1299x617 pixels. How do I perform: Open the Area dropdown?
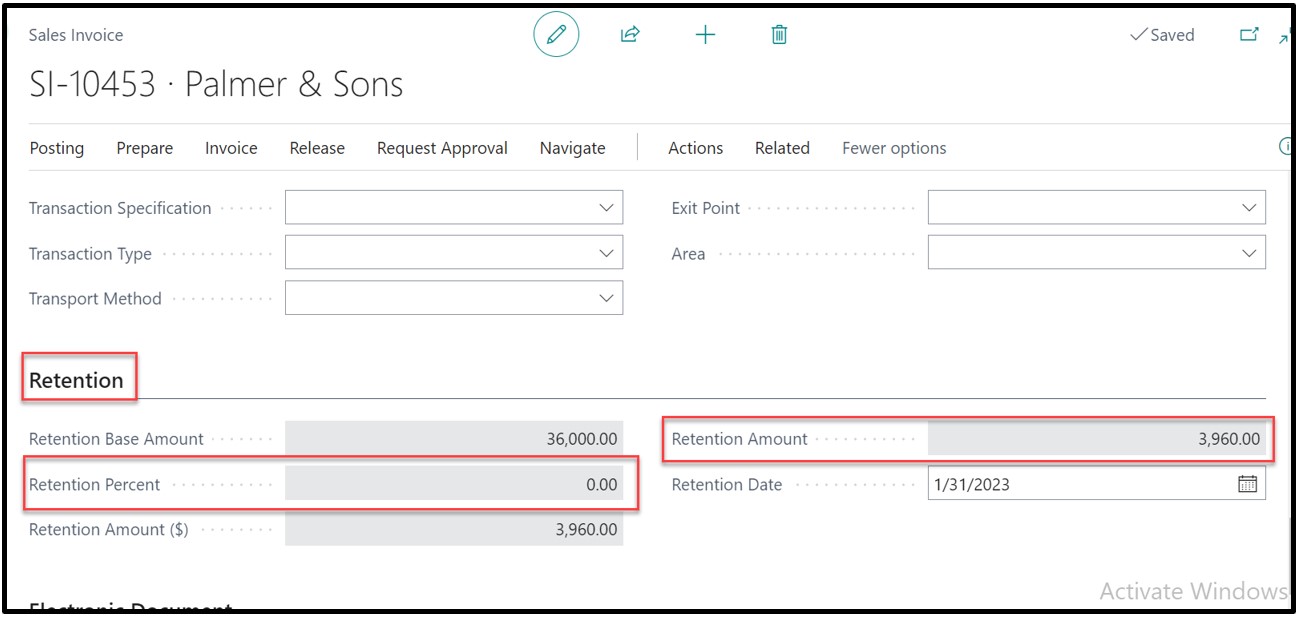(x=1248, y=254)
